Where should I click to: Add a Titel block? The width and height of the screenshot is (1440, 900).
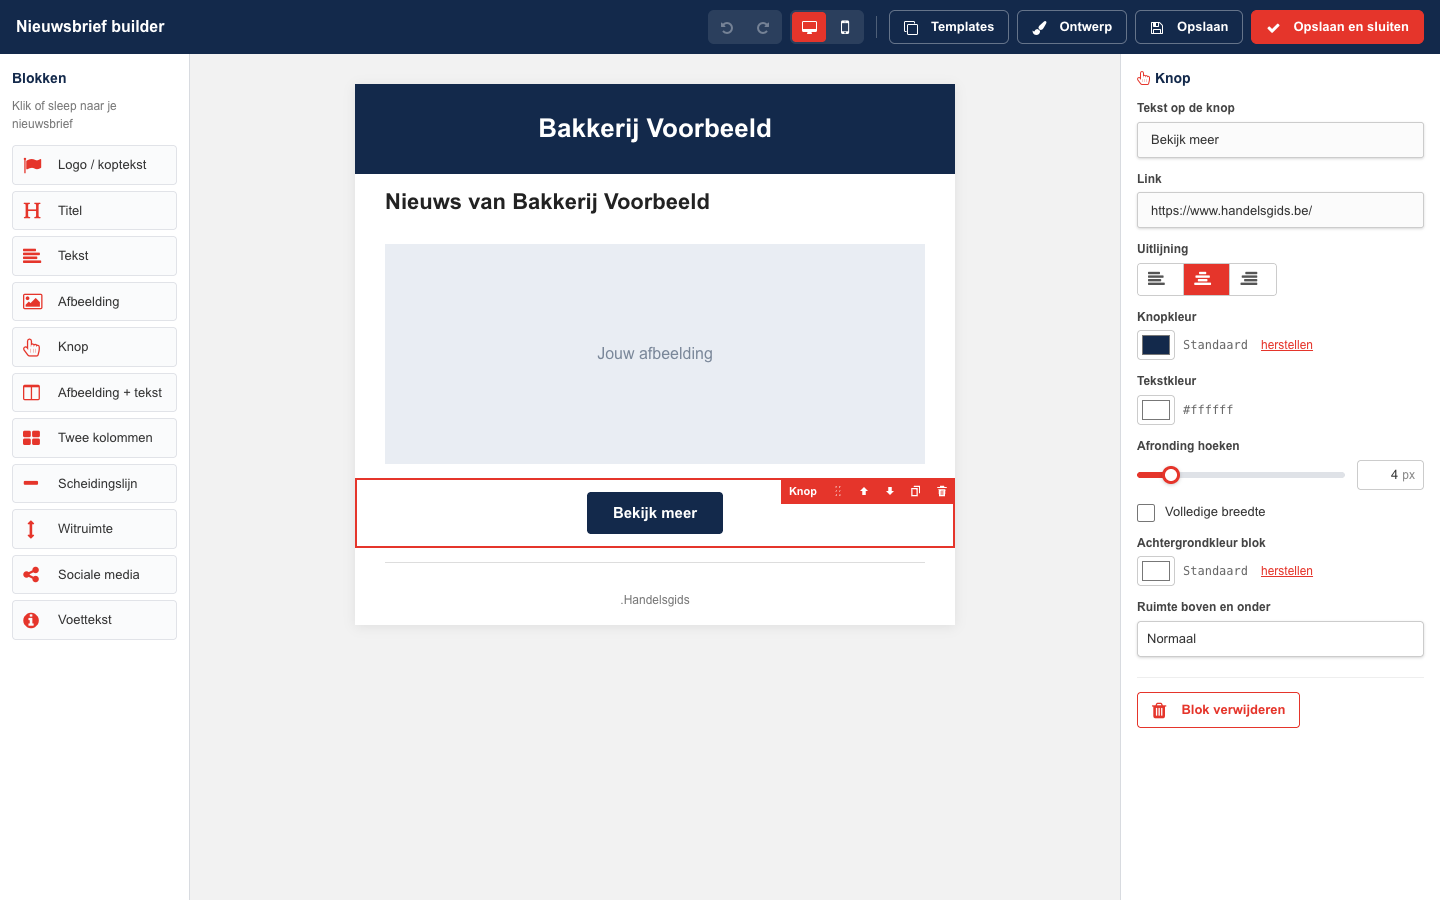(x=94, y=211)
